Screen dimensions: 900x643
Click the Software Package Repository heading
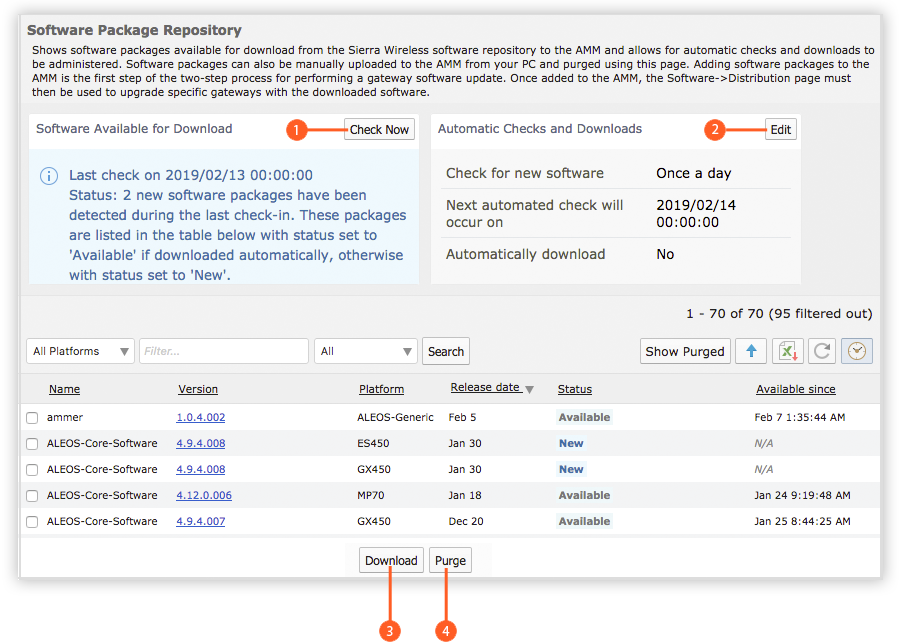tap(134, 30)
